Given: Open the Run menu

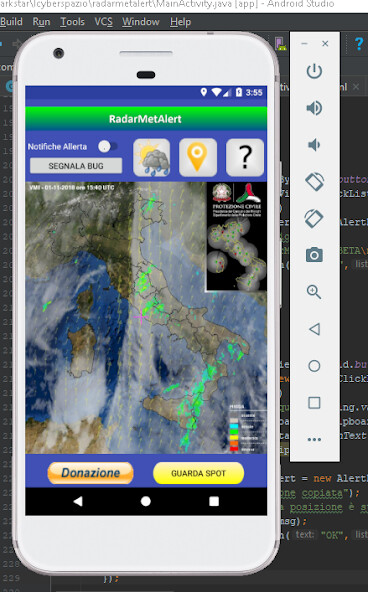Looking at the screenshot, I should (41, 22).
